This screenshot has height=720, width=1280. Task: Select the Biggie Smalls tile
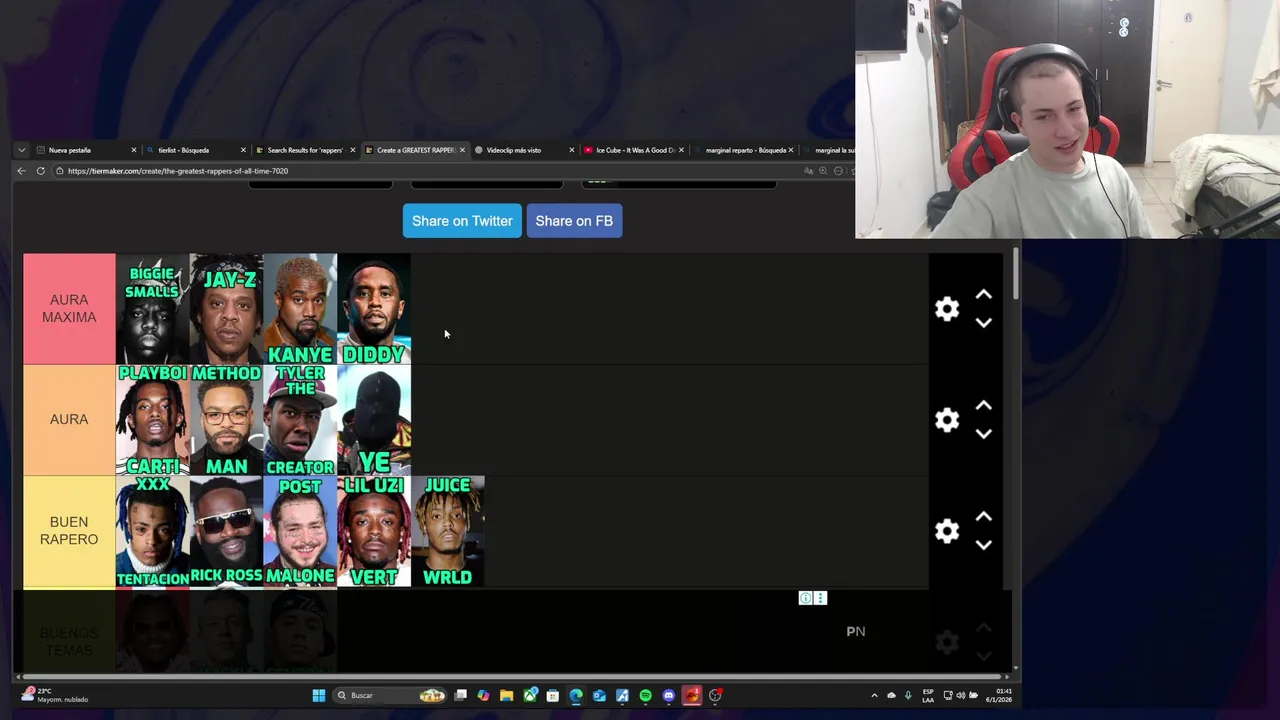point(152,309)
